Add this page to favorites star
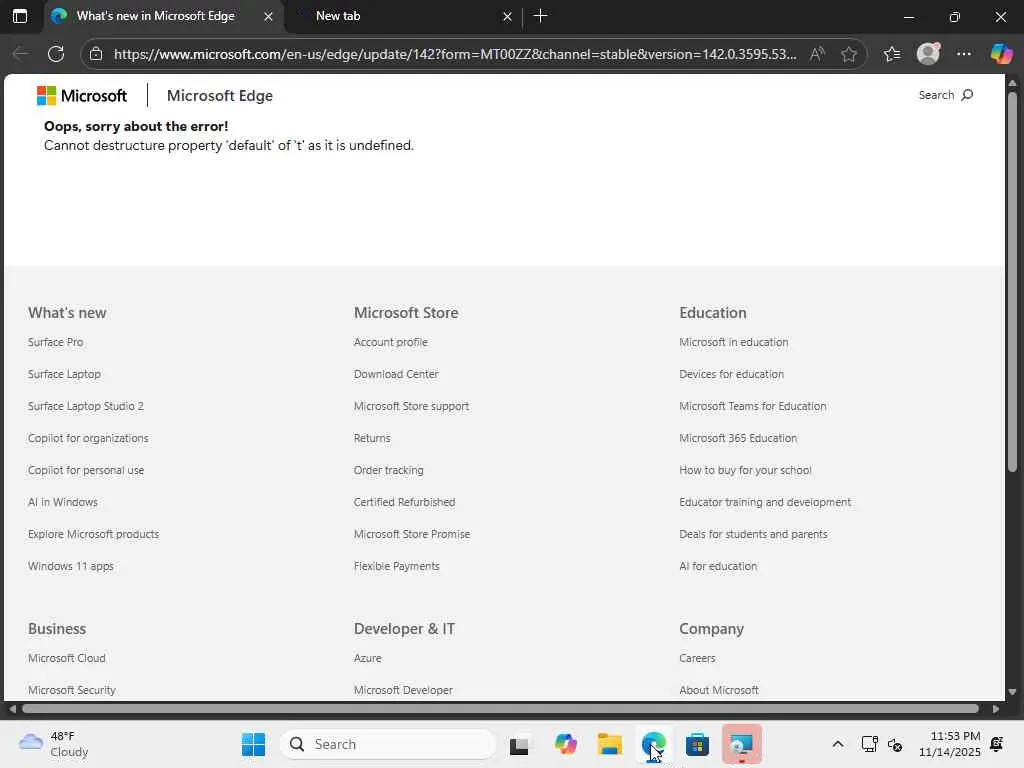The image size is (1024, 768). (848, 54)
